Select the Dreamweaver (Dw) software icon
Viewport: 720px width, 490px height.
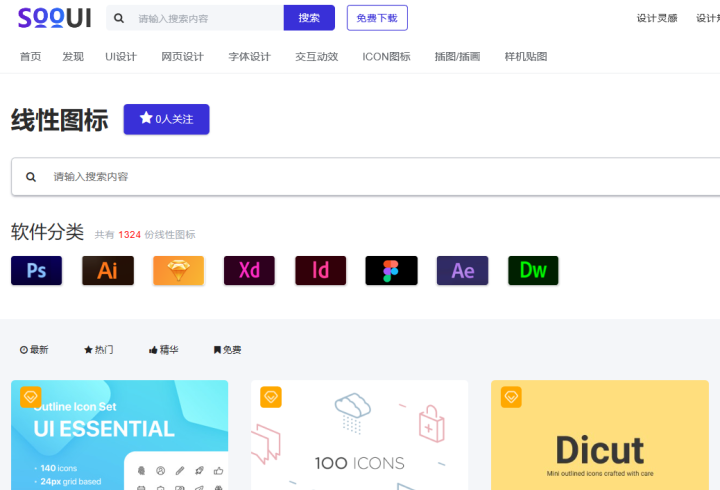(533, 270)
